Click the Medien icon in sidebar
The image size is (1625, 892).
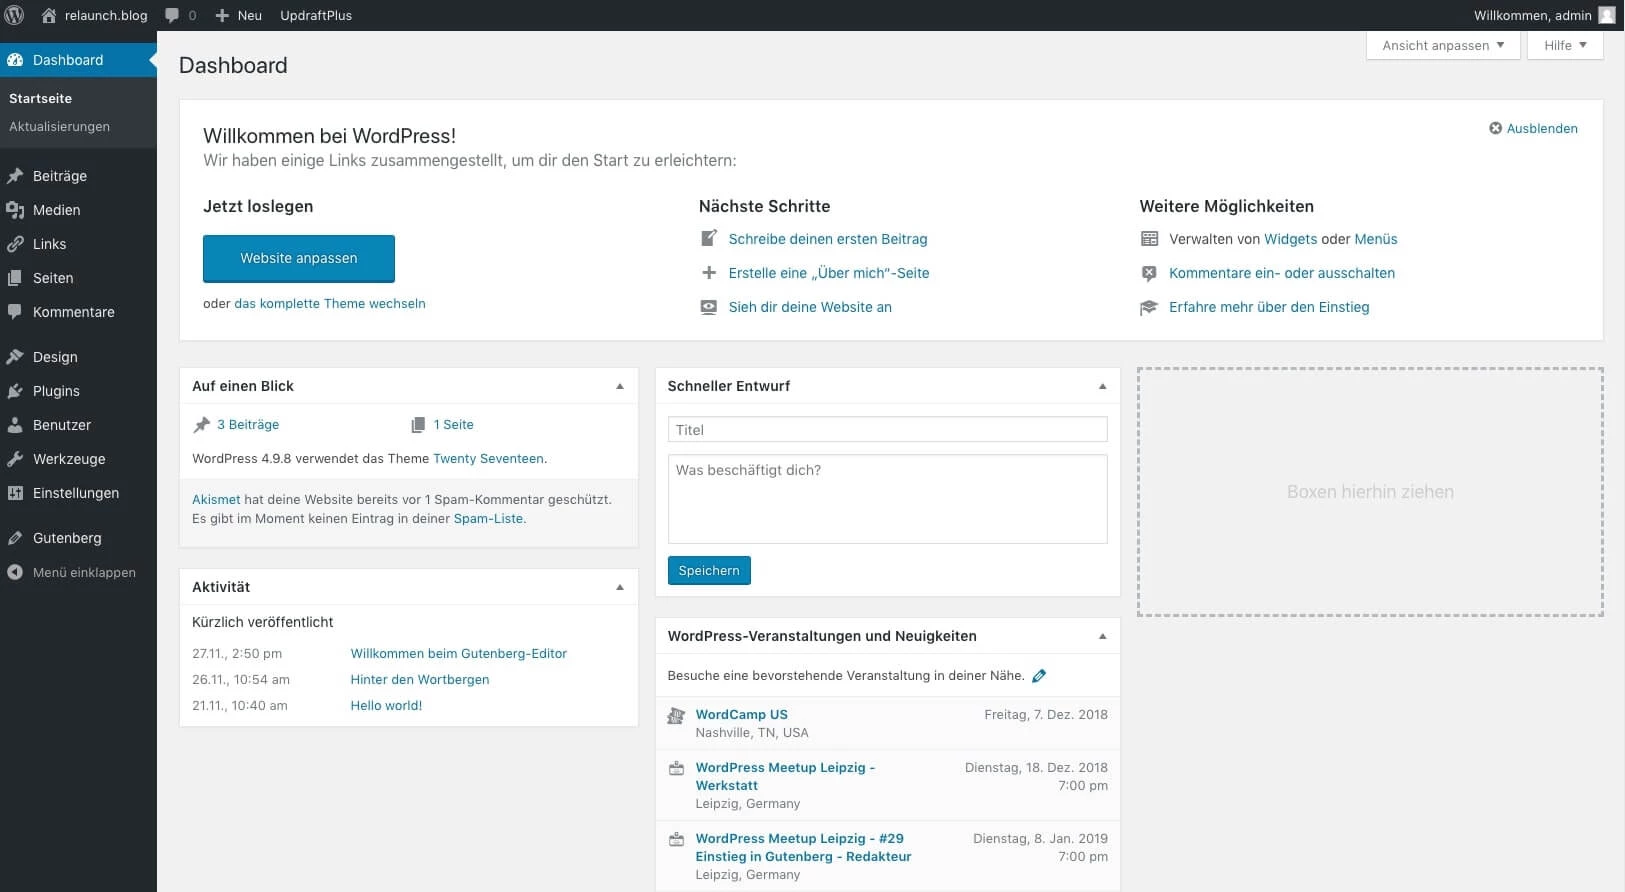click(x=15, y=210)
